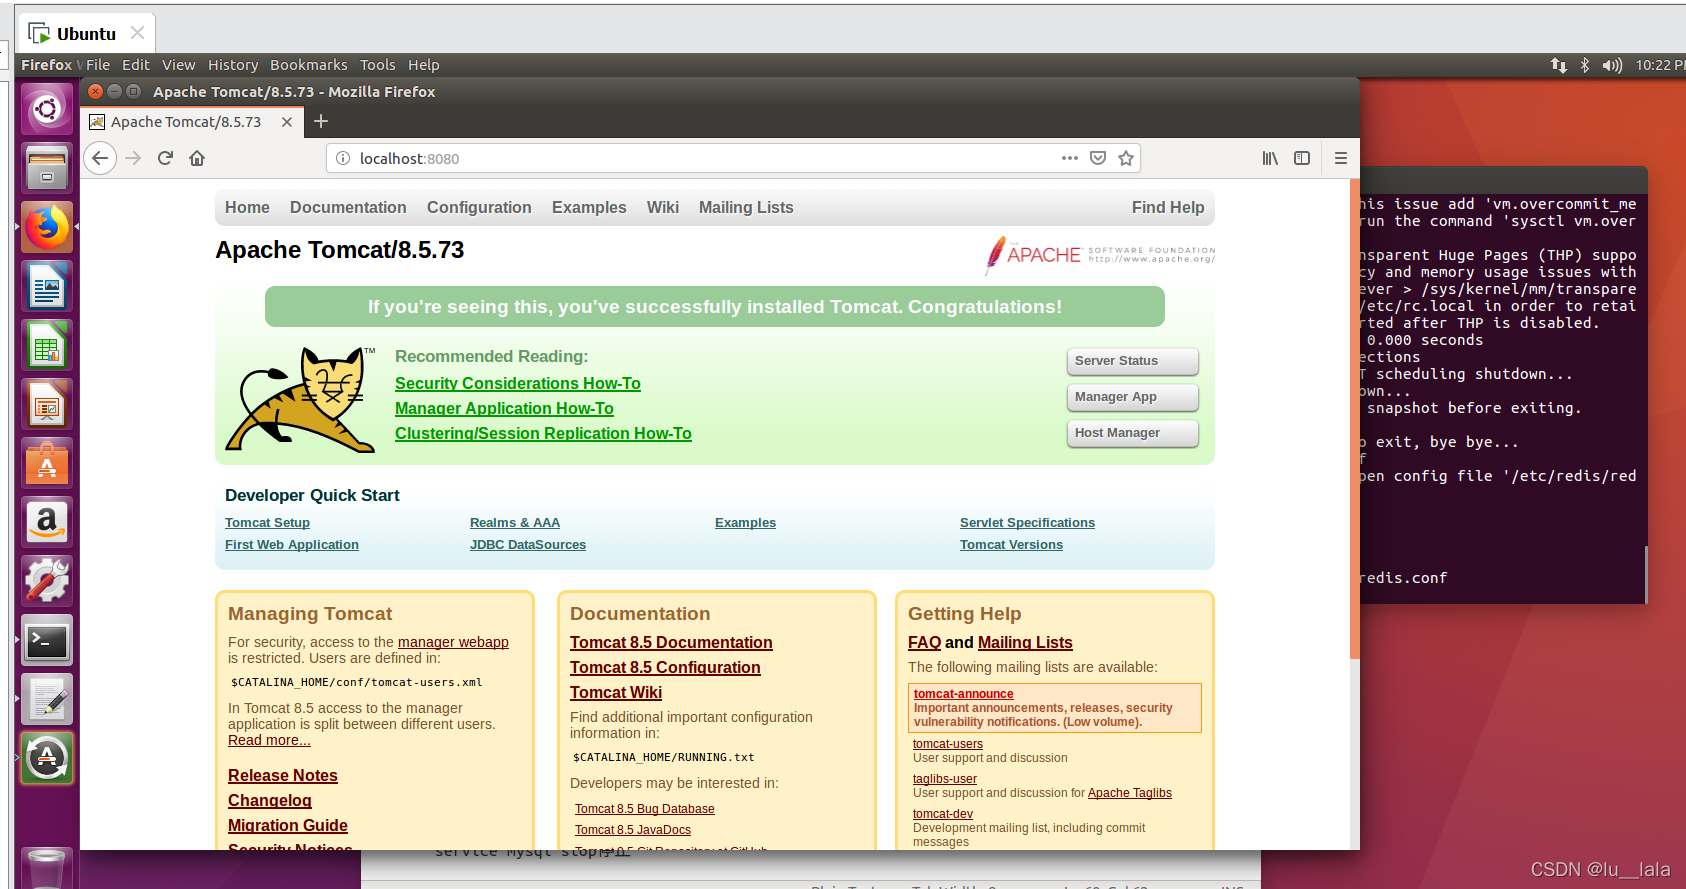
Task: Open LibreOffice Impress from launcher
Action: tap(47, 404)
